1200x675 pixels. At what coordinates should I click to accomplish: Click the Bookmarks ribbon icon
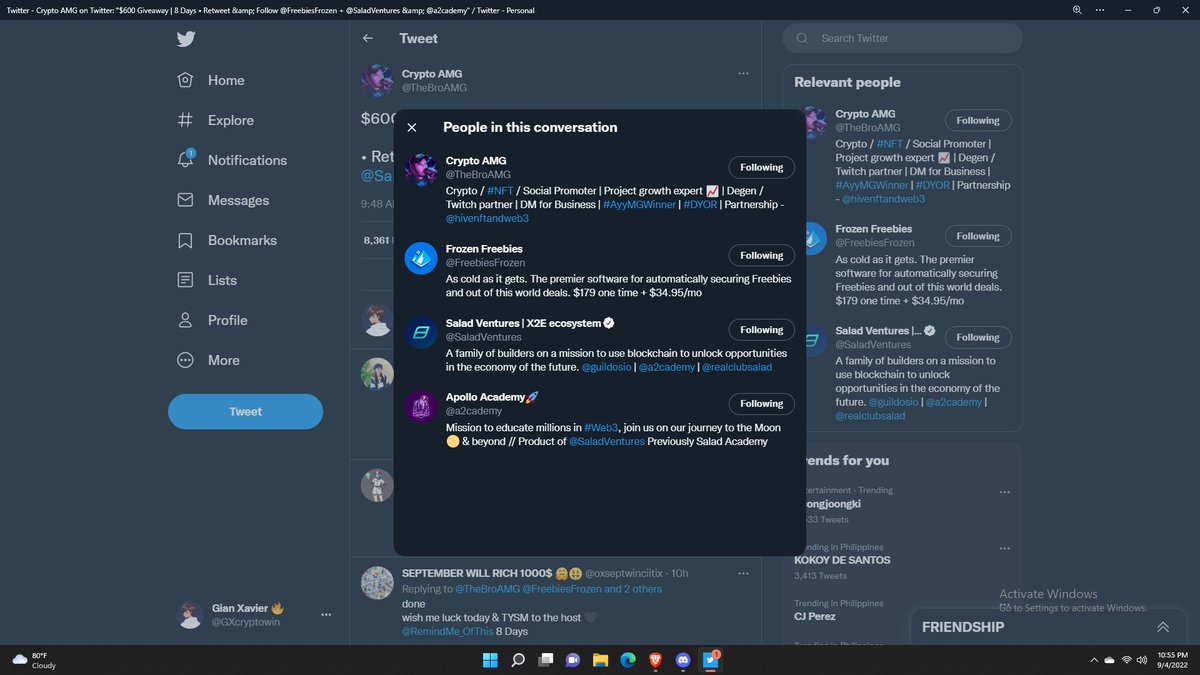[x=185, y=240]
